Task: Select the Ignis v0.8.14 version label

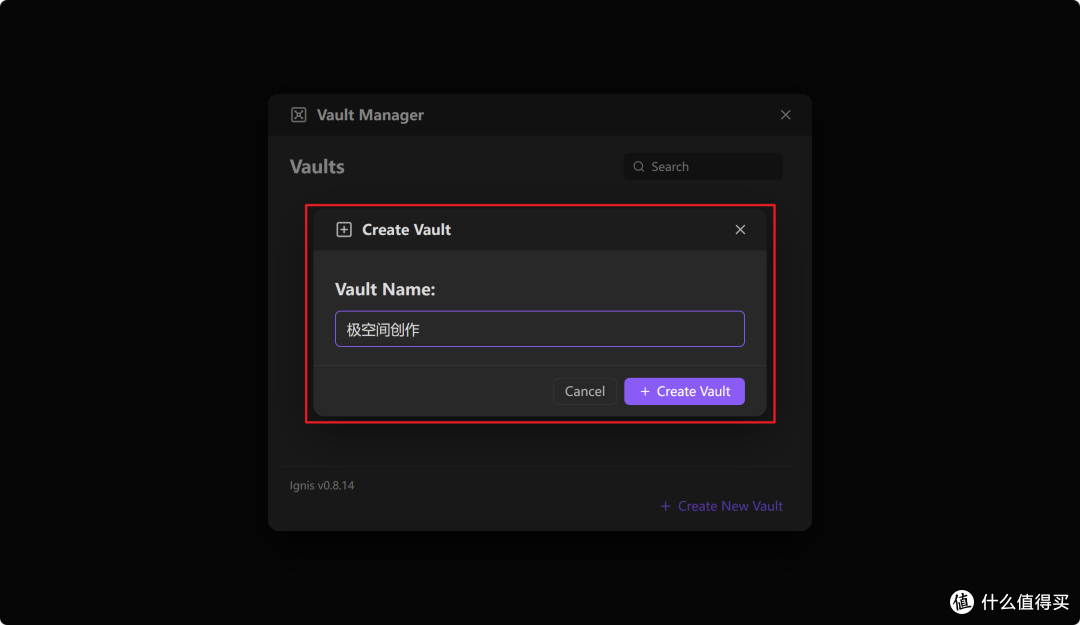Action: [x=322, y=485]
